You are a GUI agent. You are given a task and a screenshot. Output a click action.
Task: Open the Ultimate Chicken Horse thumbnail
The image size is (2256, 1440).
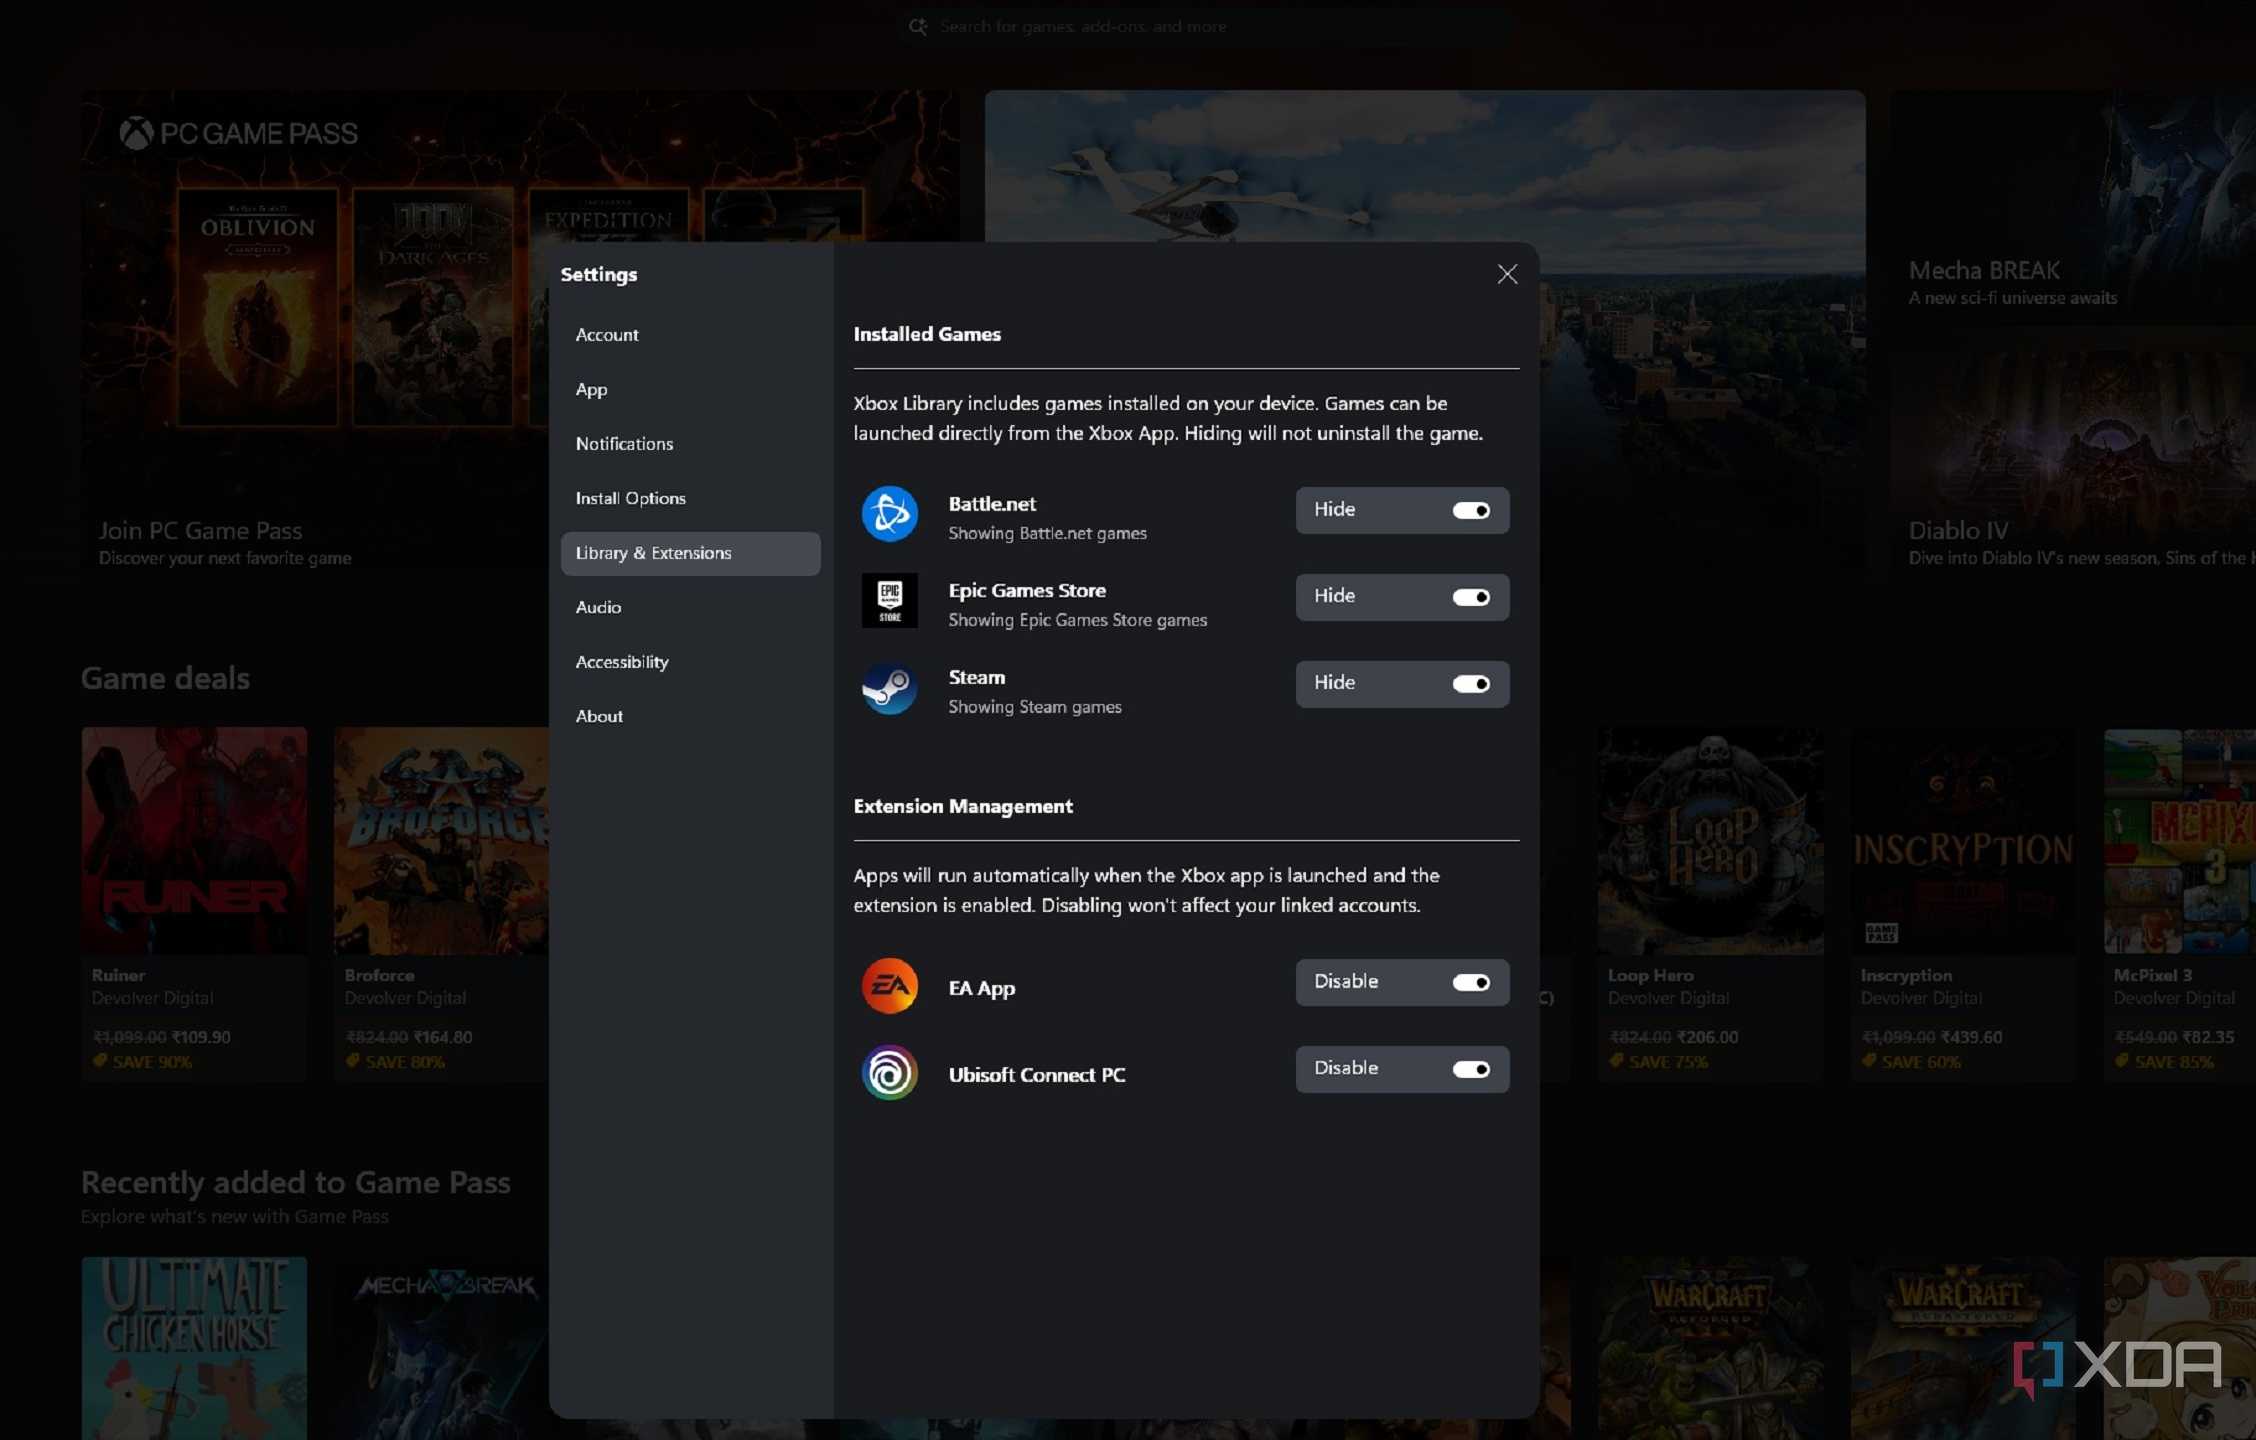tap(194, 1348)
